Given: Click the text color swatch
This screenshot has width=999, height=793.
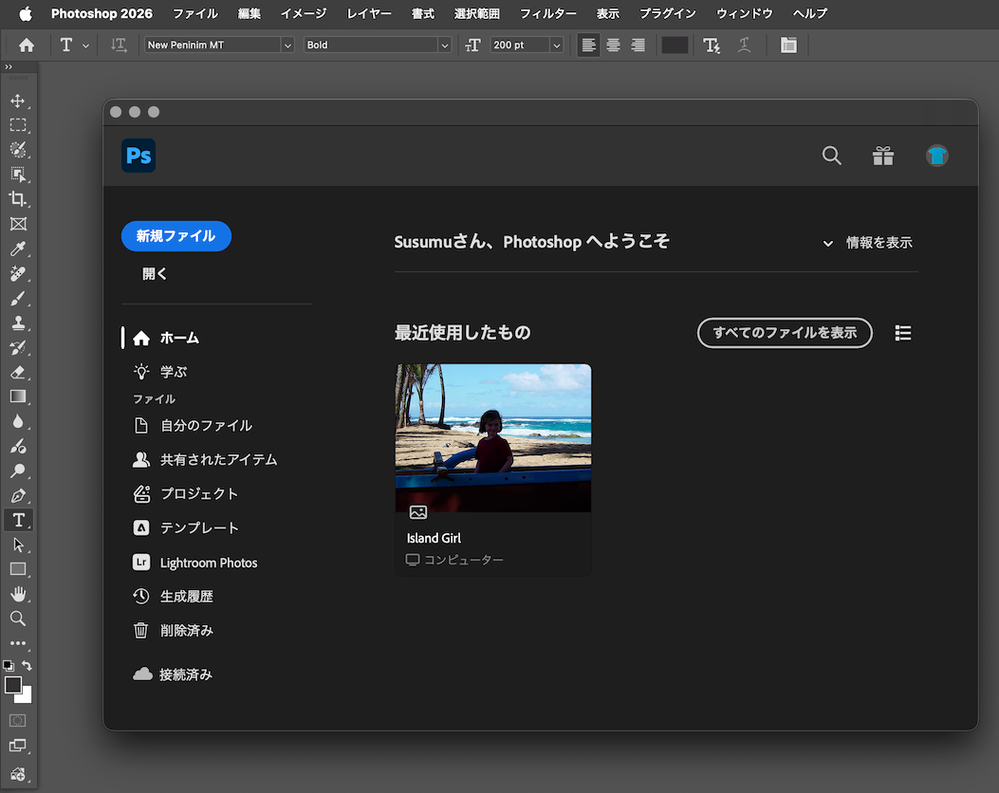Looking at the screenshot, I should click(x=673, y=45).
